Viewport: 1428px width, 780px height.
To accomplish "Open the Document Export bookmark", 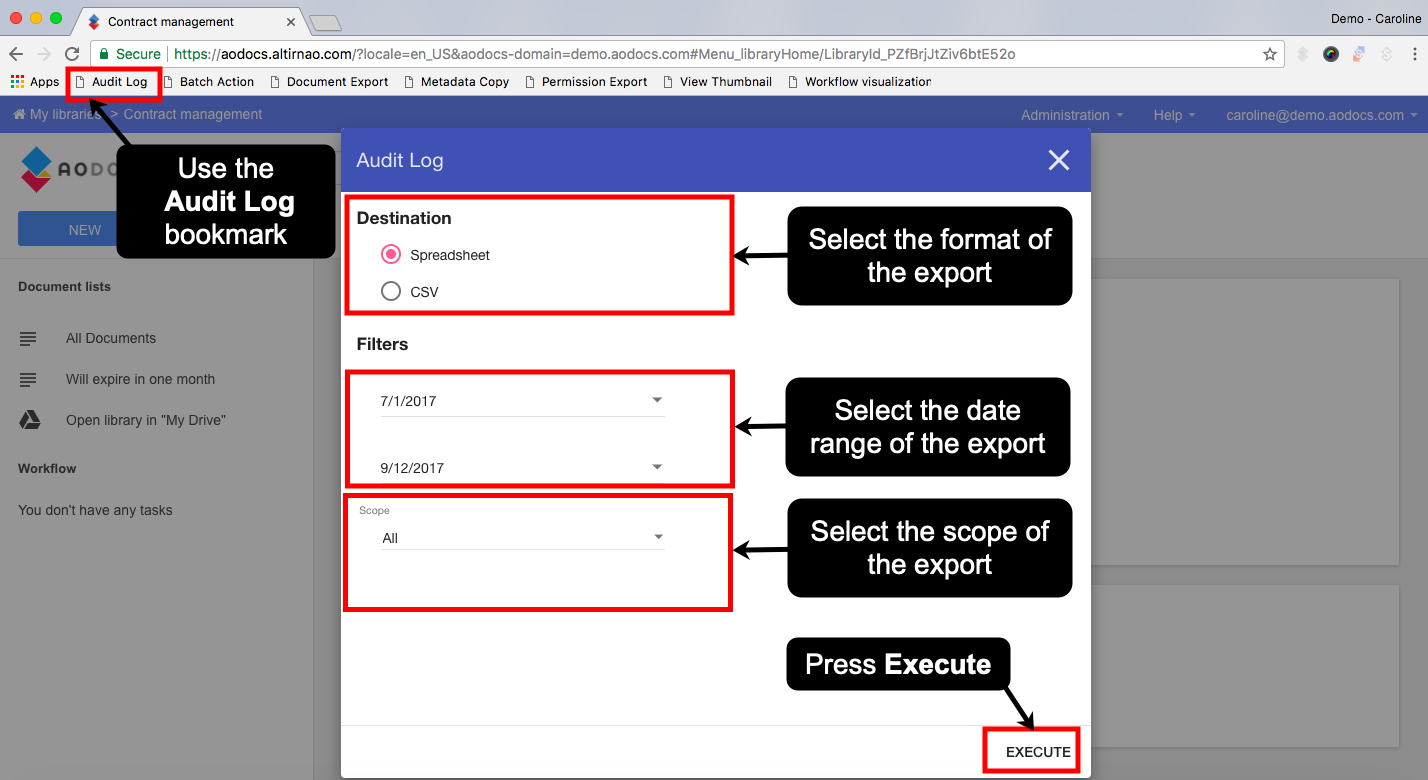I will [329, 82].
